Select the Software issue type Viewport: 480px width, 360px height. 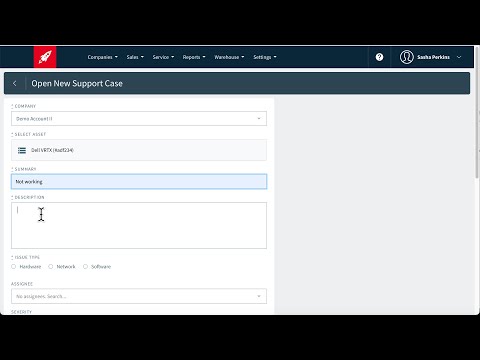coord(85,266)
